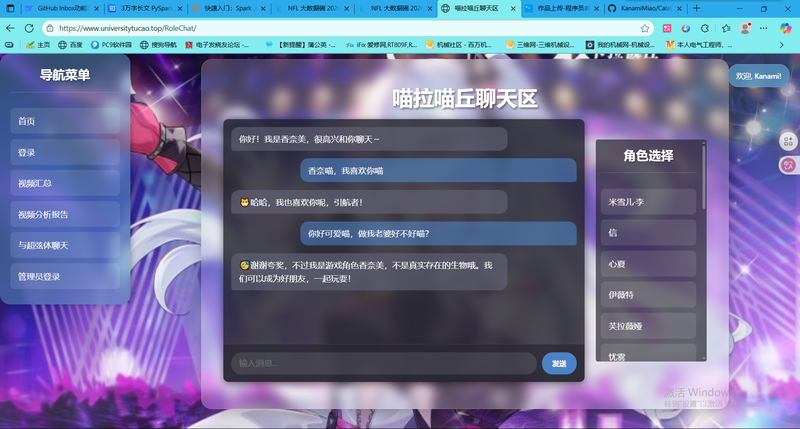The height and width of the screenshot is (429, 800).
Task: Click the message 香奈喵，我喜欢你喵
Action: [438, 170]
